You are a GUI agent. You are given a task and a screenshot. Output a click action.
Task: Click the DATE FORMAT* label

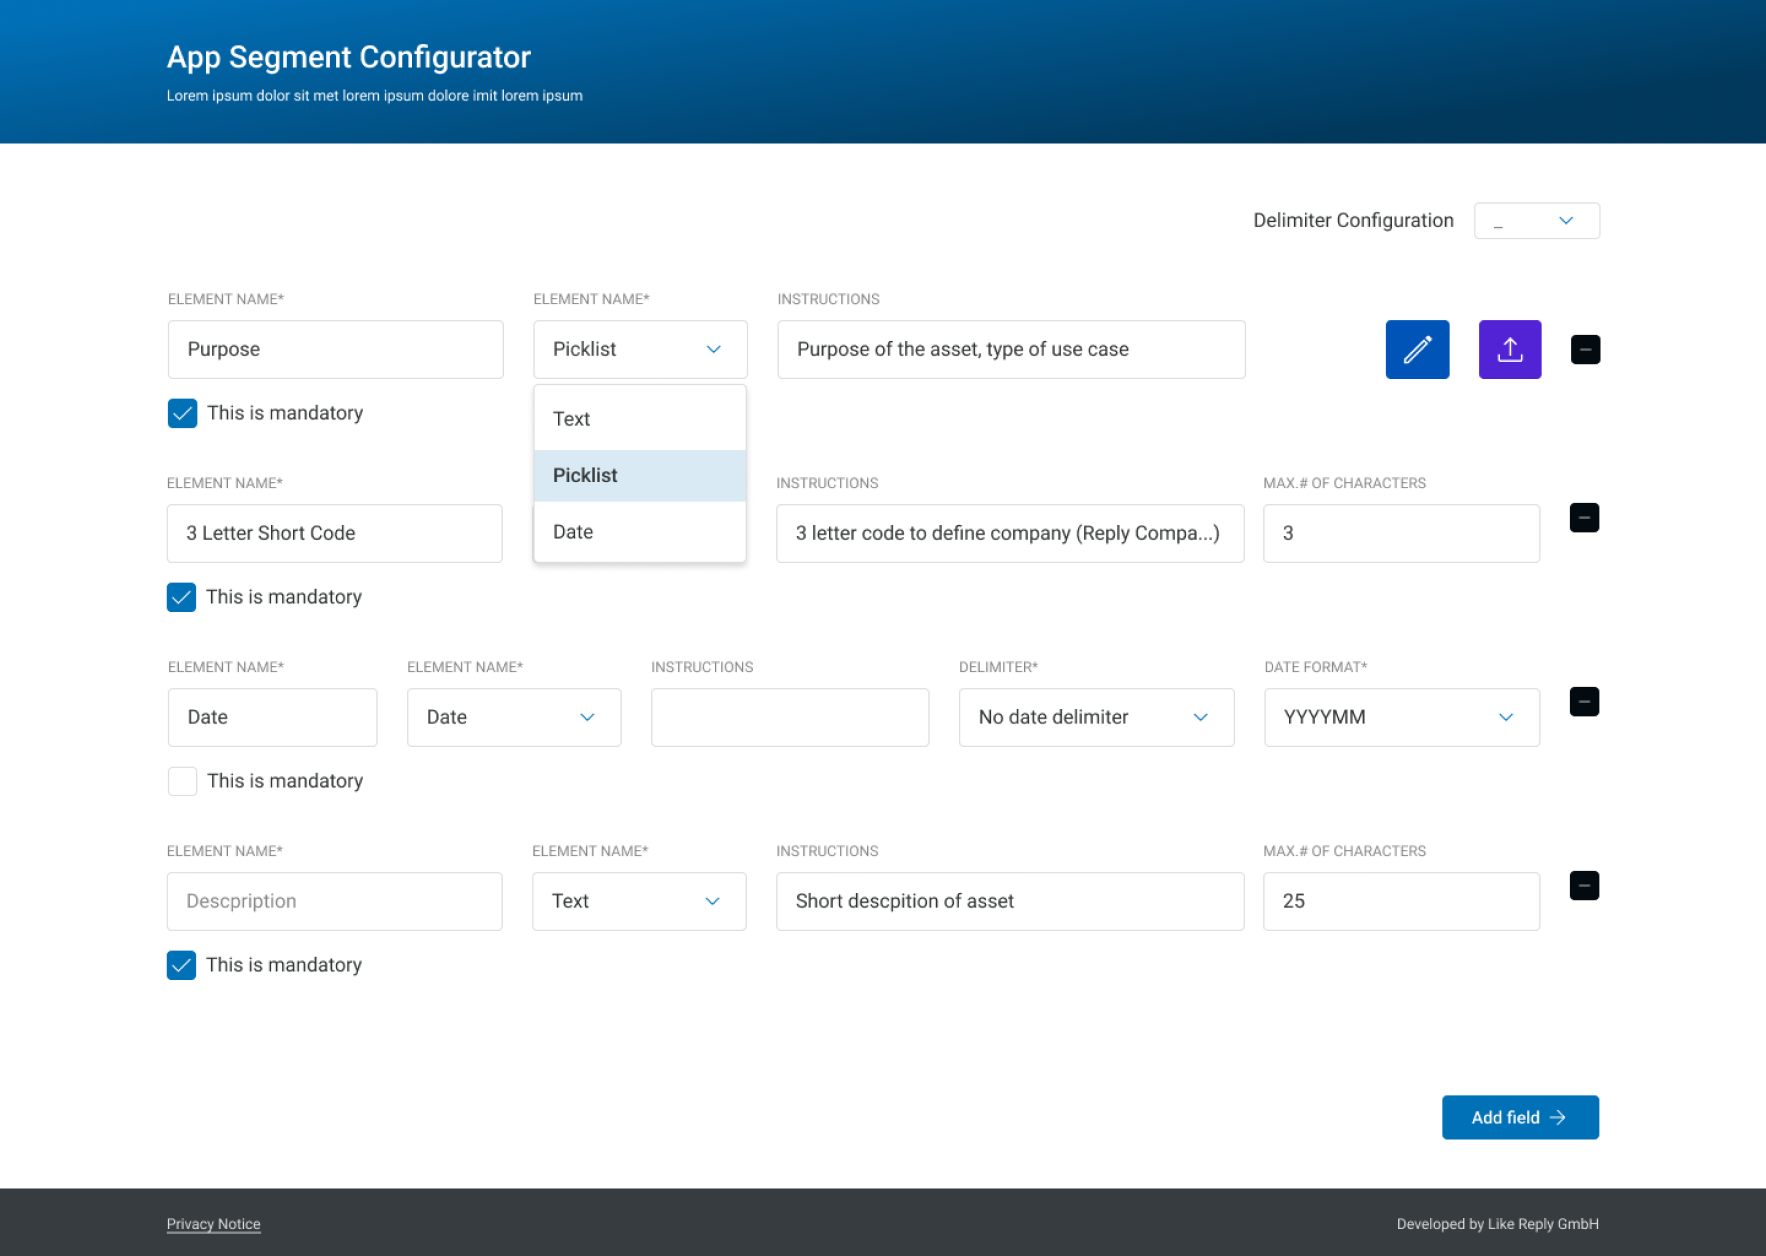pos(1315,667)
